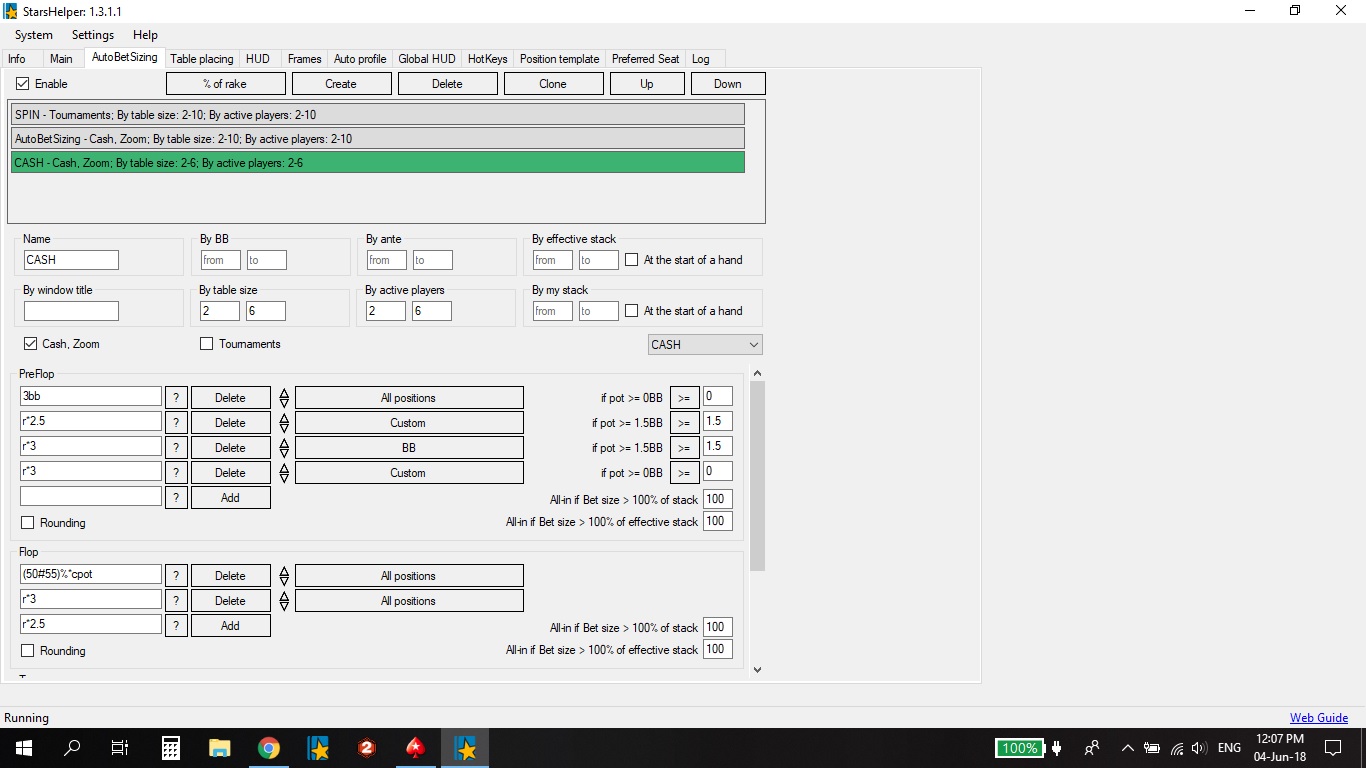Open the System menu
Viewport: 1366px width, 768px height.
(x=34, y=35)
